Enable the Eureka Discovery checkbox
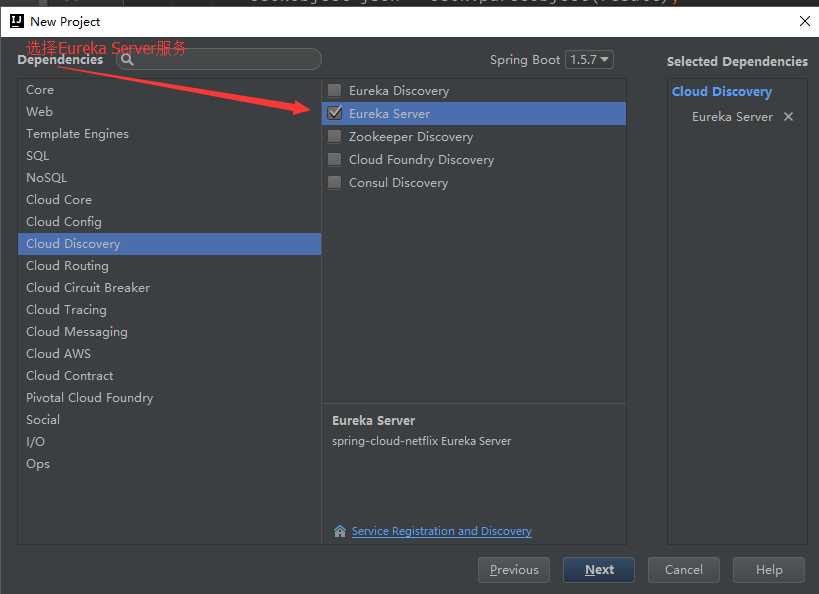This screenshot has height=594, width=819. coord(334,90)
